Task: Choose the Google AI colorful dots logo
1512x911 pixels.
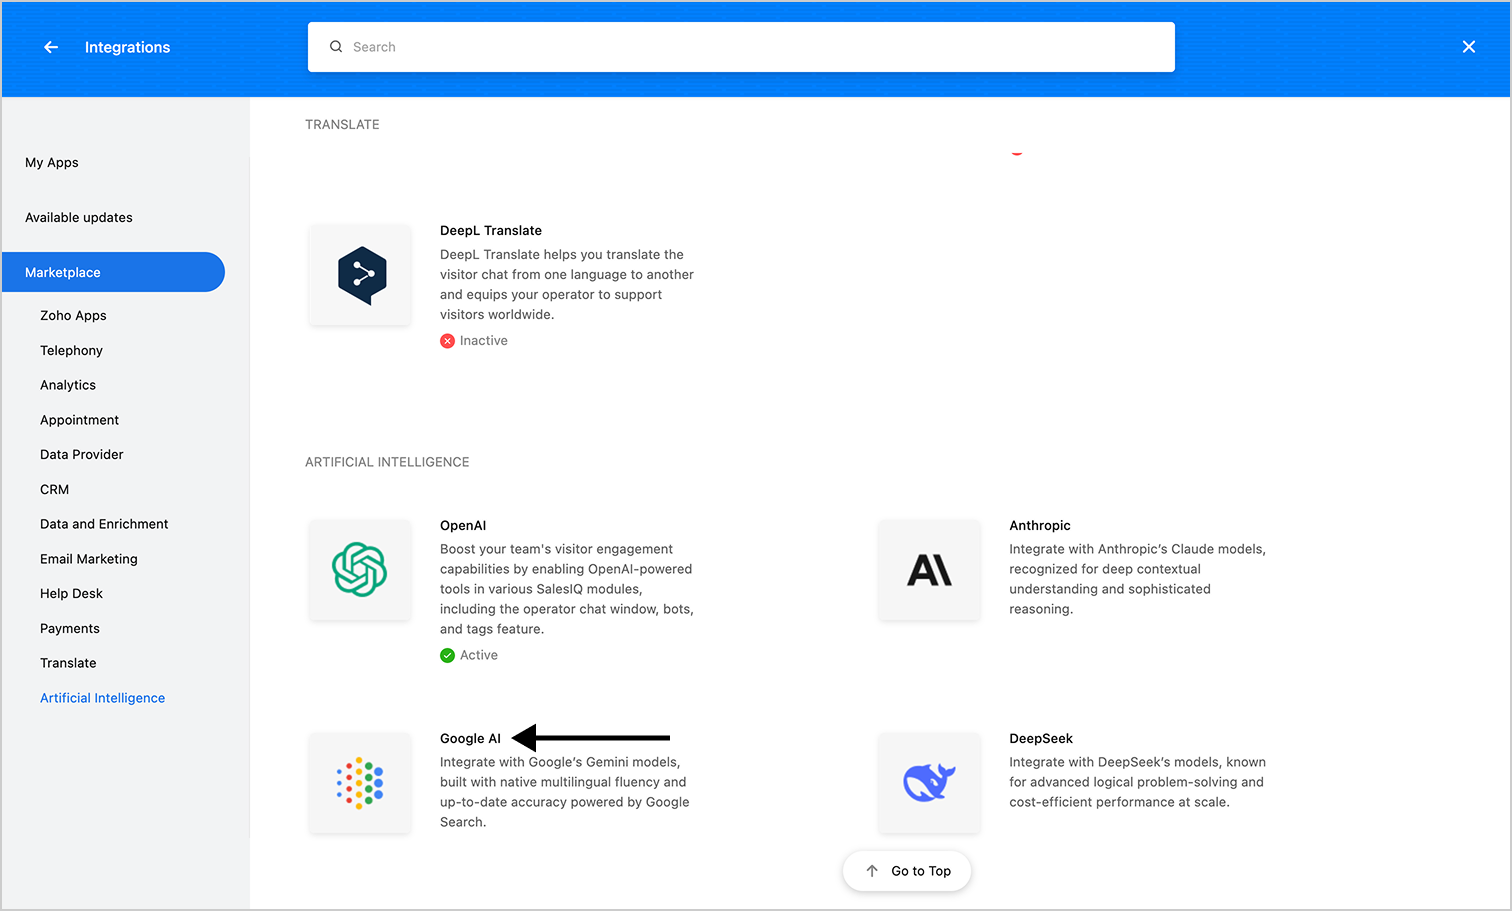Action: [x=360, y=783]
